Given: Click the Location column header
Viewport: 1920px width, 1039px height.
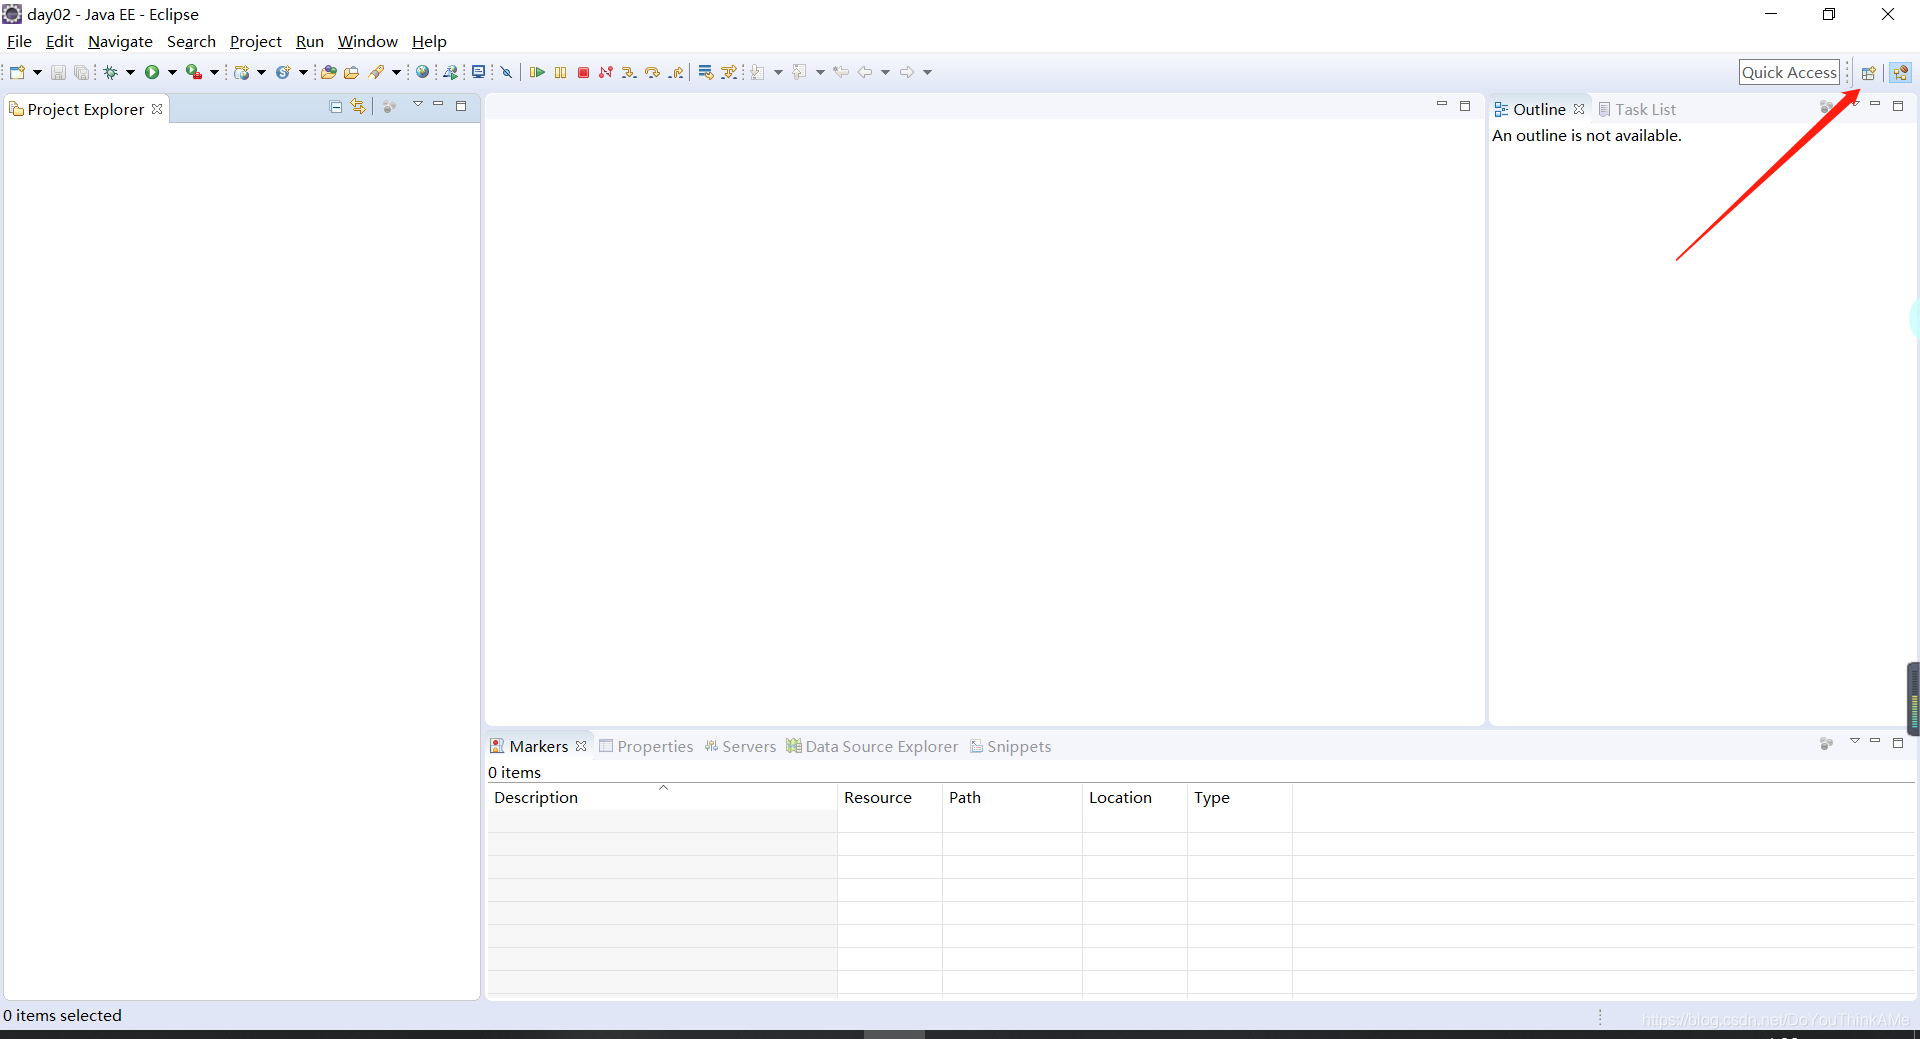Looking at the screenshot, I should coord(1135,797).
